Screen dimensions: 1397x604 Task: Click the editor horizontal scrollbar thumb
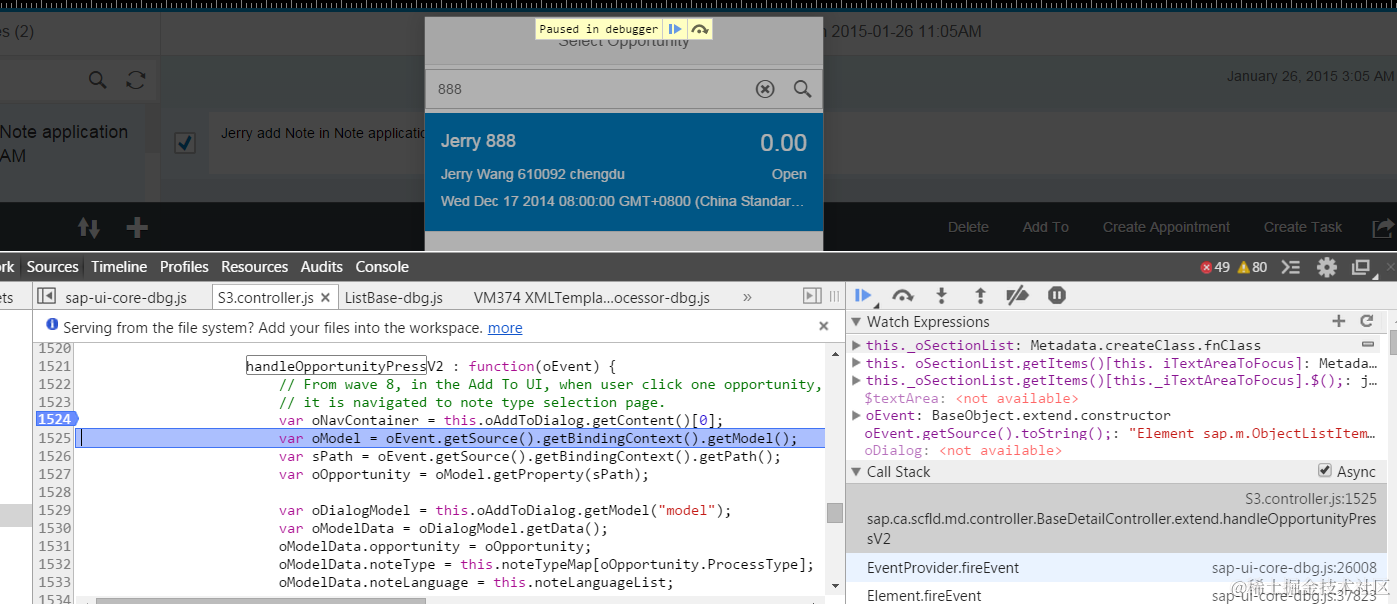pos(261,600)
